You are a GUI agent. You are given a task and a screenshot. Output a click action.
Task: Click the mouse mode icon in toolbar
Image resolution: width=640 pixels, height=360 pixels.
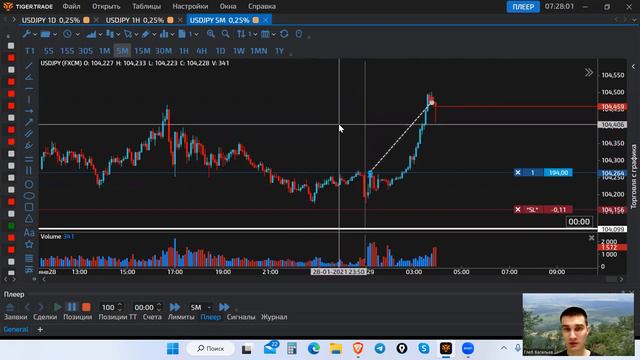(x=299, y=34)
